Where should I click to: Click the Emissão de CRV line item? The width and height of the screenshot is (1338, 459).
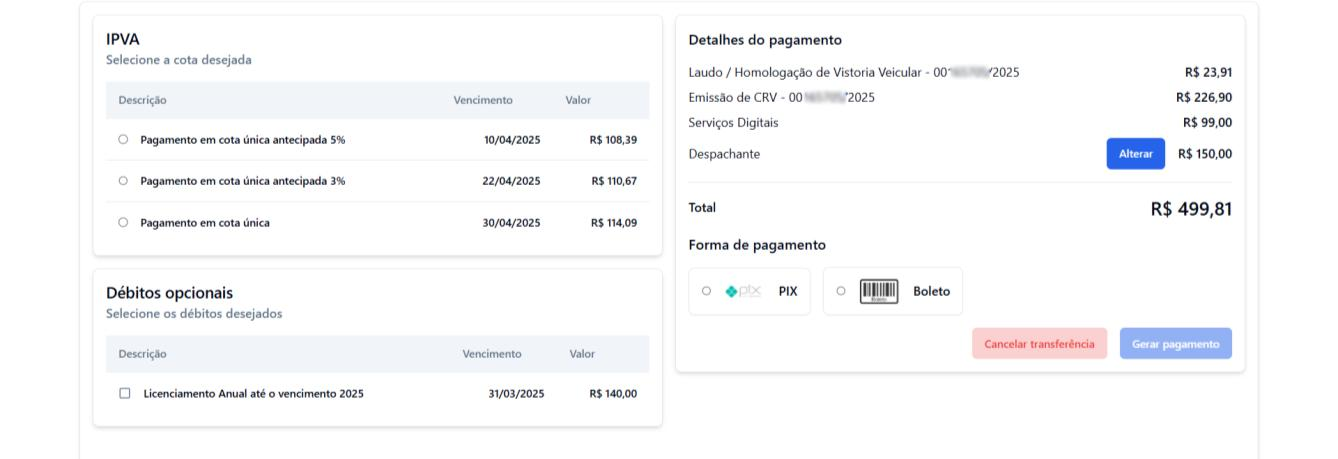point(781,97)
